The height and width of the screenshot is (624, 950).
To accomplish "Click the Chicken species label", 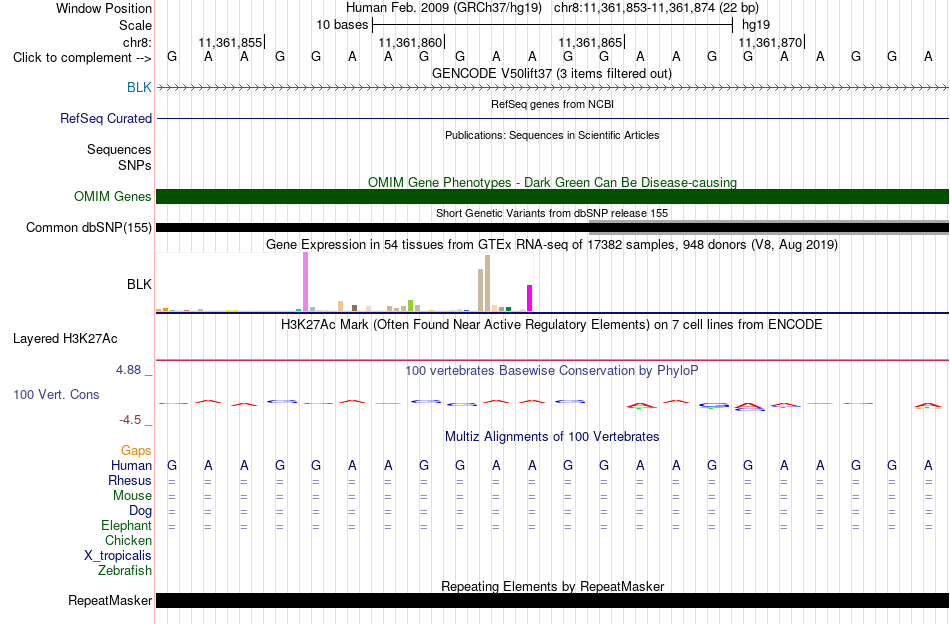I will pyautogui.click(x=128, y=540).
